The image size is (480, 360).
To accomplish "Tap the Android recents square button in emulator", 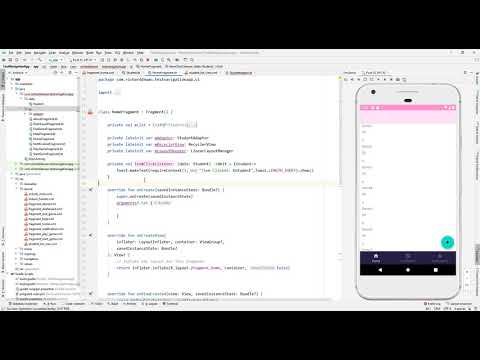I will pos(436,270).
